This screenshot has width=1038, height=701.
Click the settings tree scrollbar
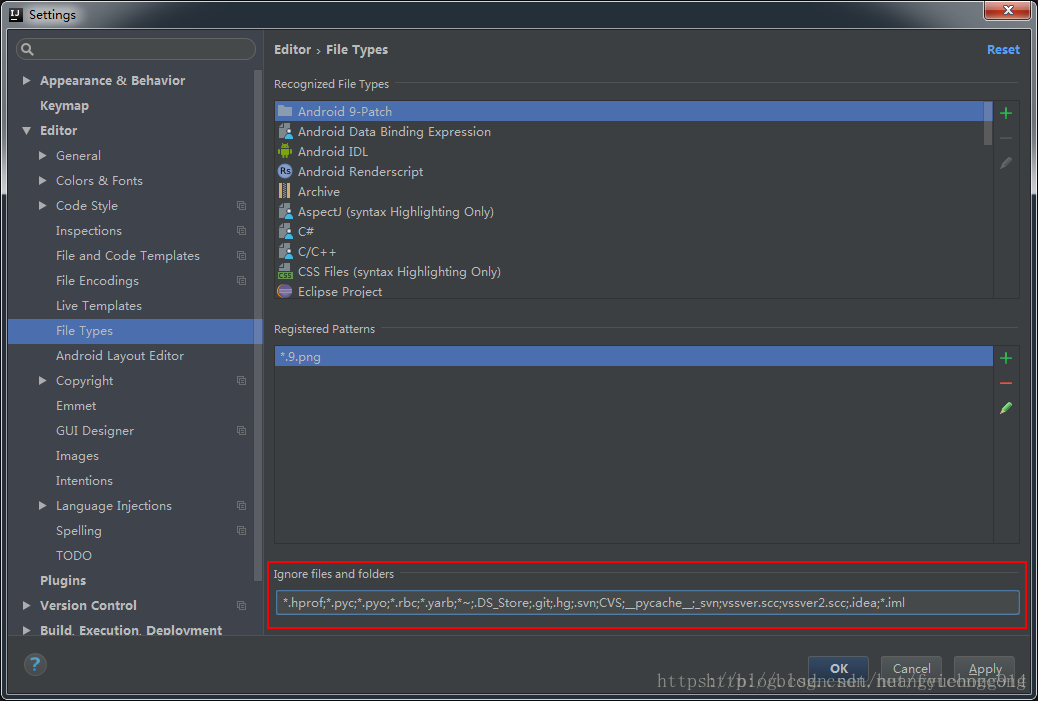pos(258,325)
